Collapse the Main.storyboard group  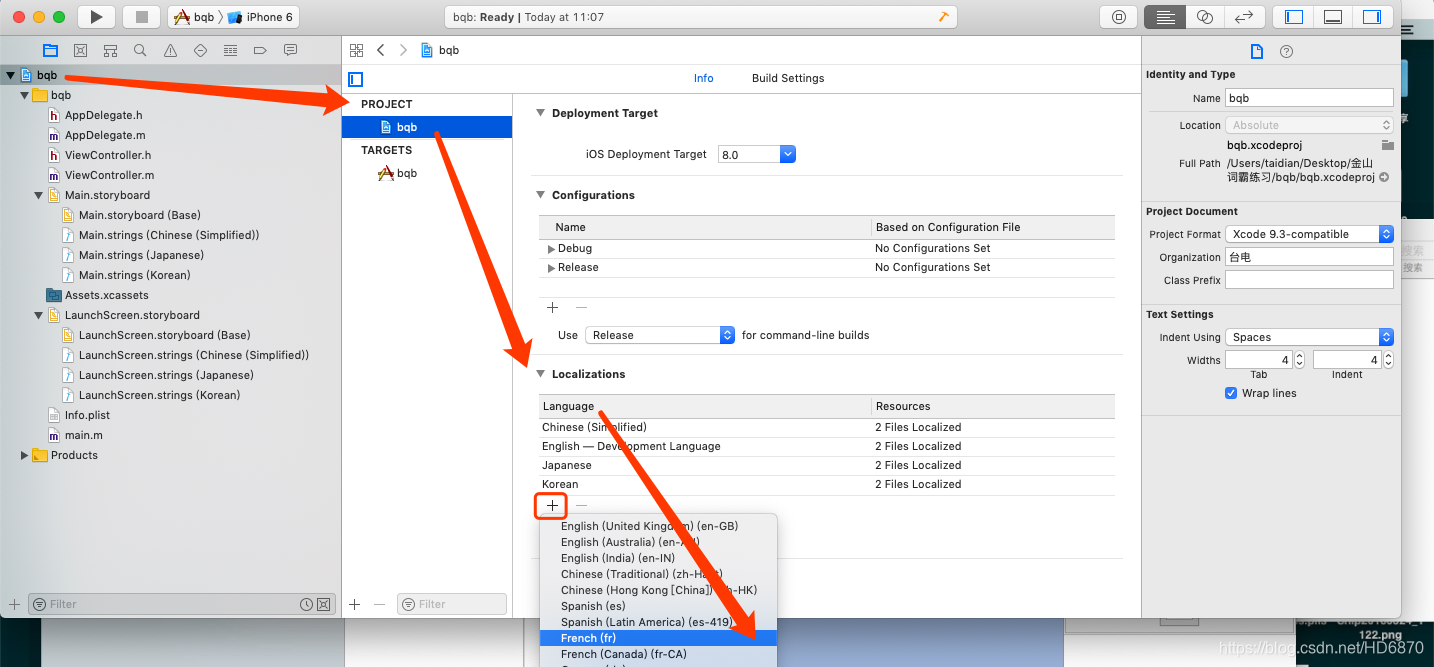pyautogui.click(x=39, y=195)
